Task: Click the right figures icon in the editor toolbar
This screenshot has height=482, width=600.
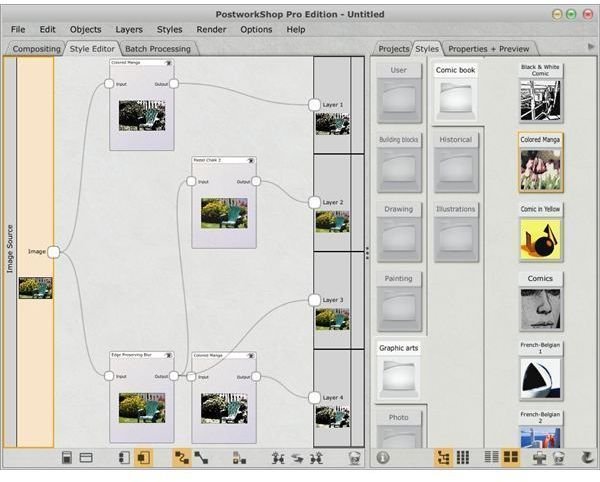Action: click(x=316, y=458)
